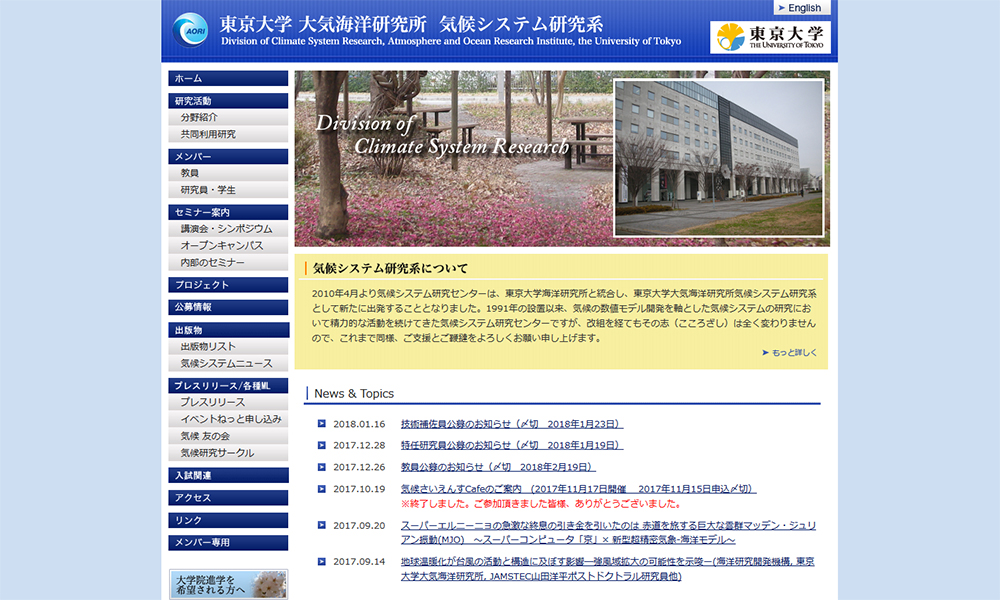Open the リンク menu item
Image resolution: width=1000 pixels, height=600 pixels.
[x=228, y=520]
